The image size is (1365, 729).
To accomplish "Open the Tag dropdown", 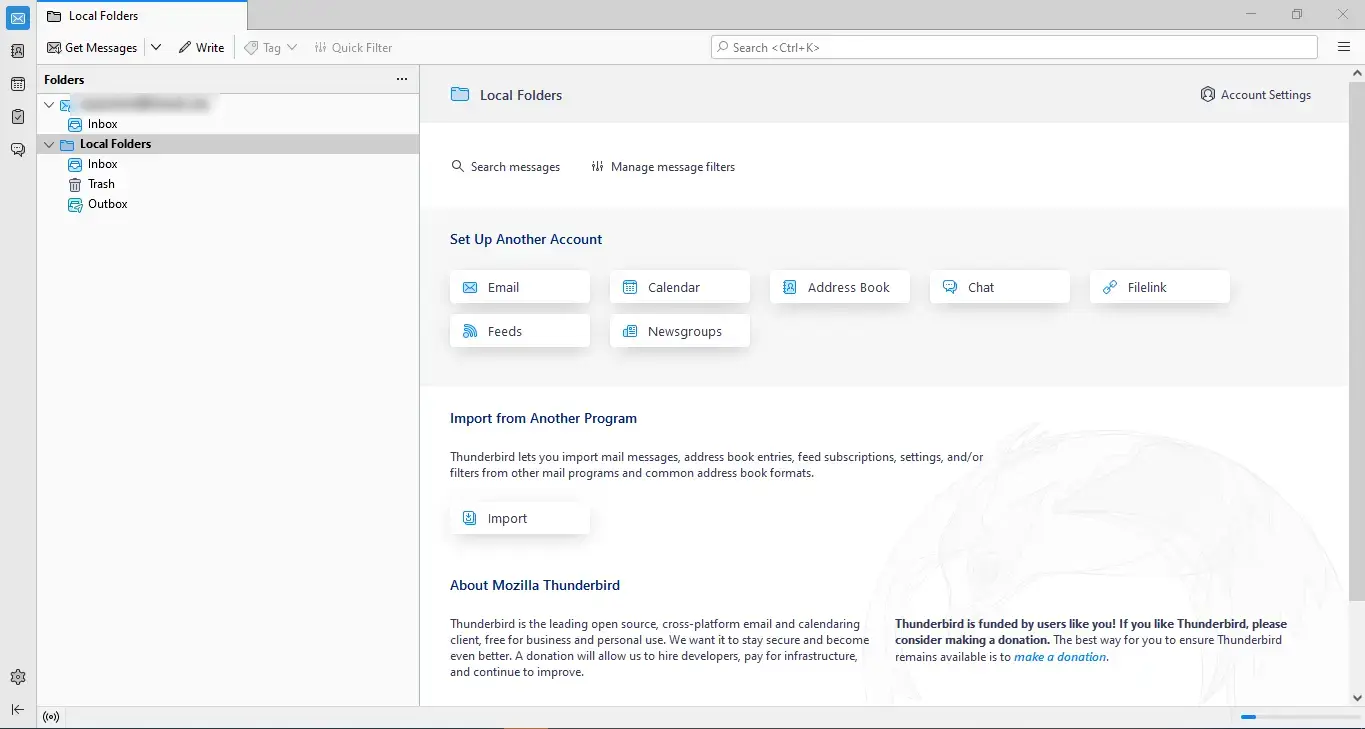I will click(271, 47).
